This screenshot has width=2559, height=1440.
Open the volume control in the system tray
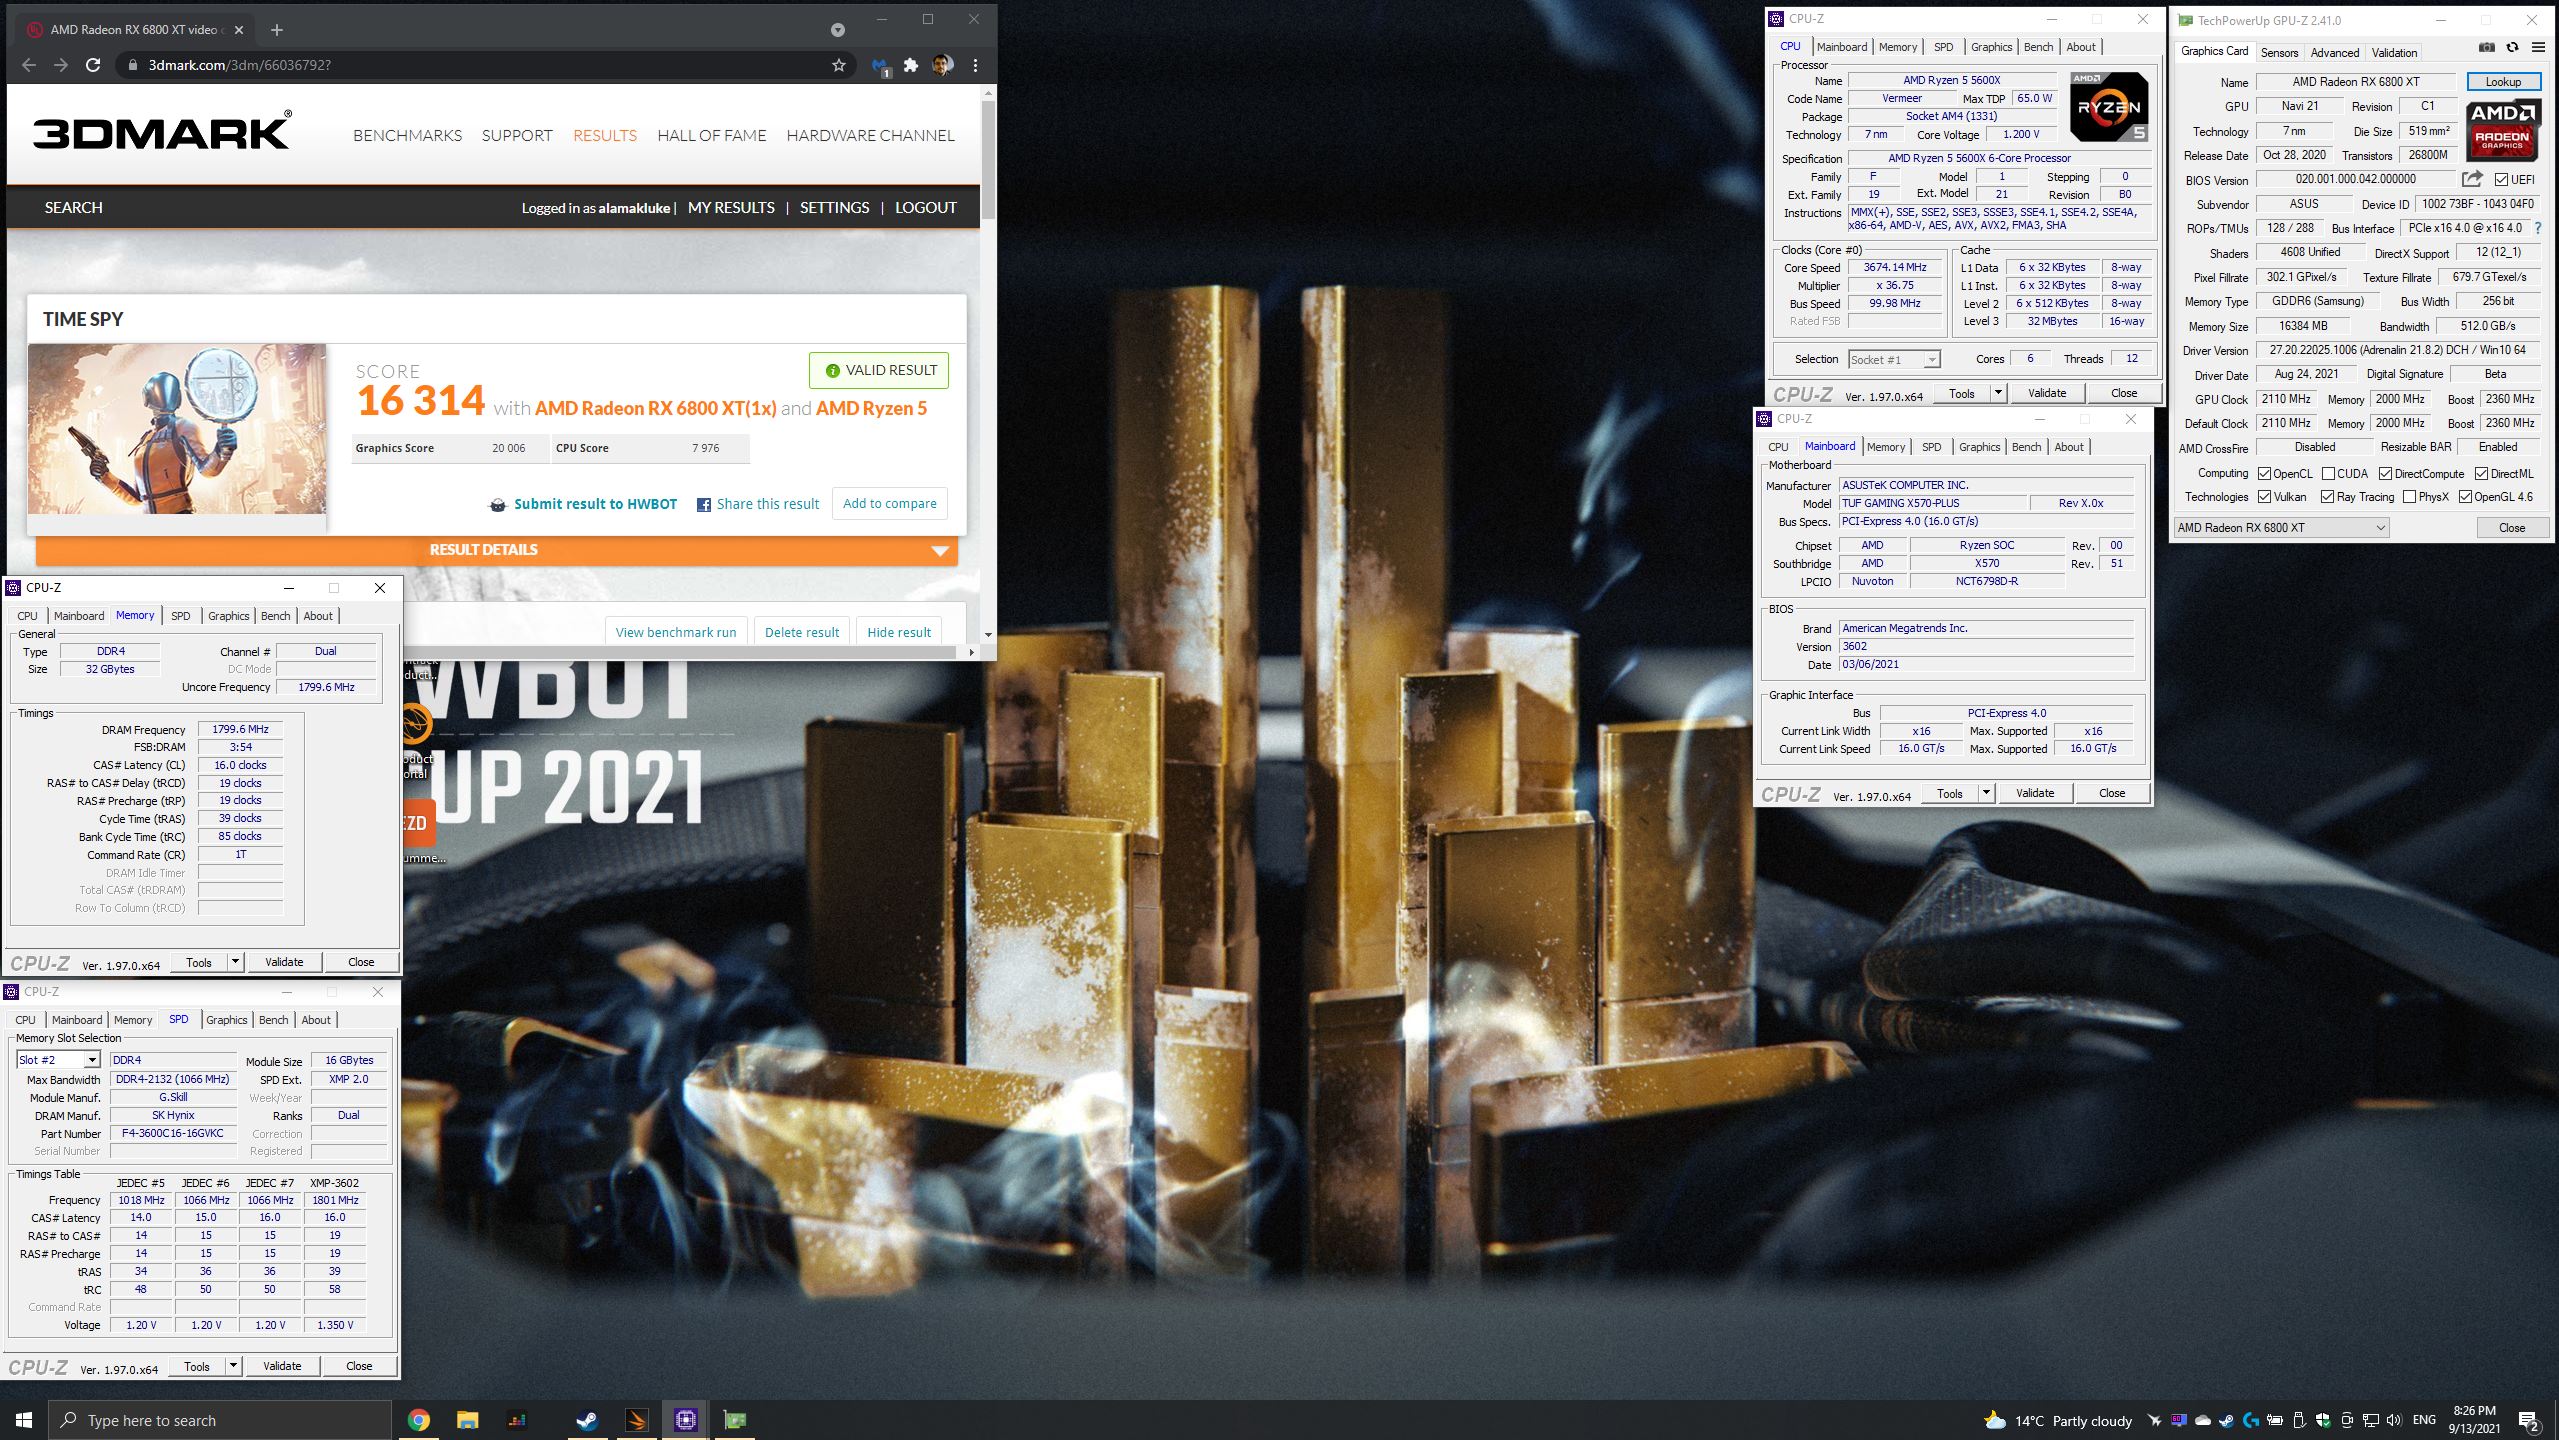2393,1420
